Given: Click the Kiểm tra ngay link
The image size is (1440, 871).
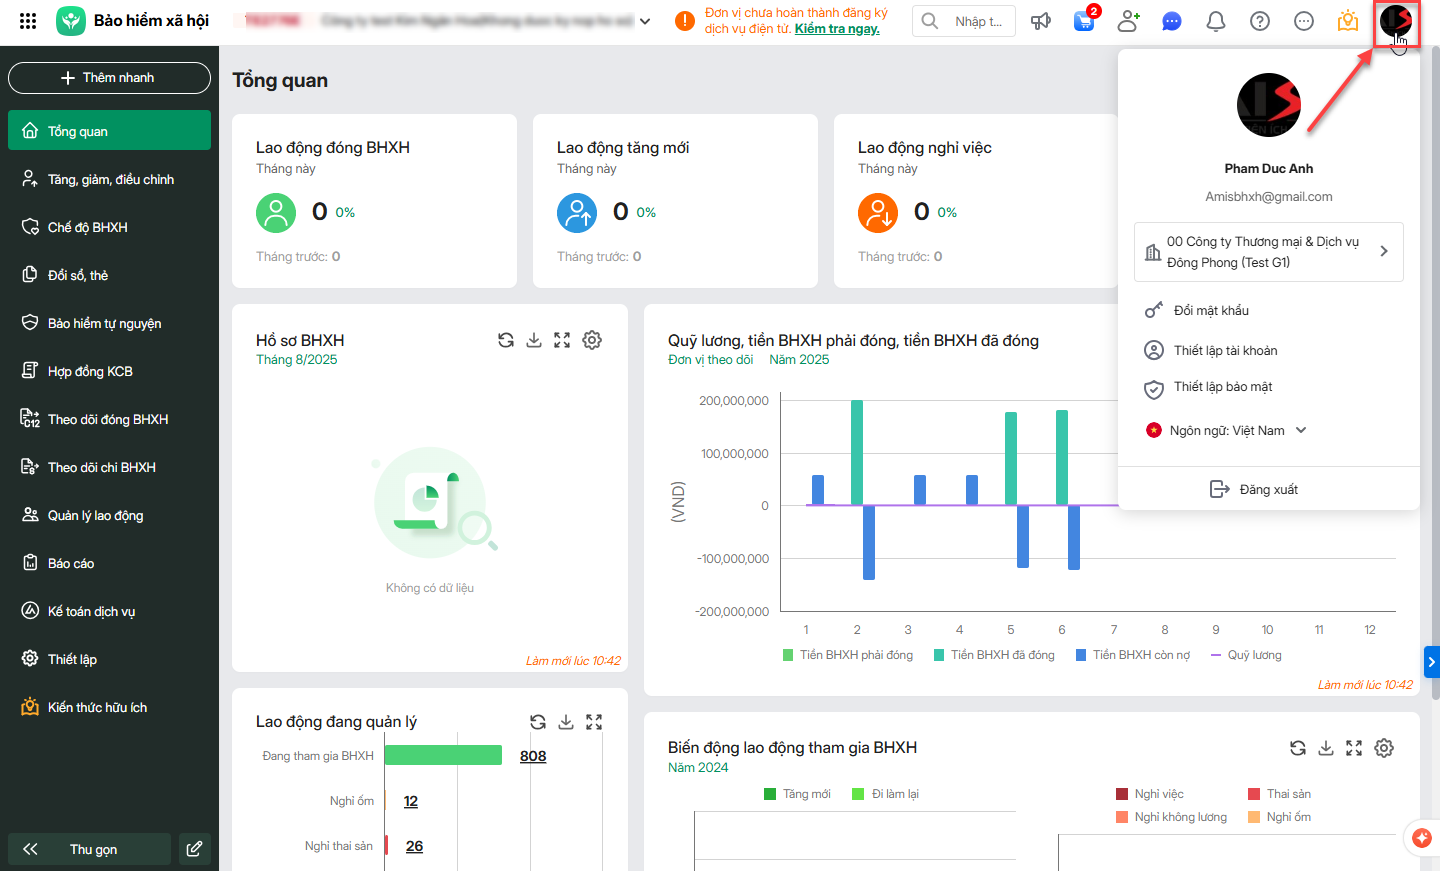Looking at the screenshot, I should (837, 29).
